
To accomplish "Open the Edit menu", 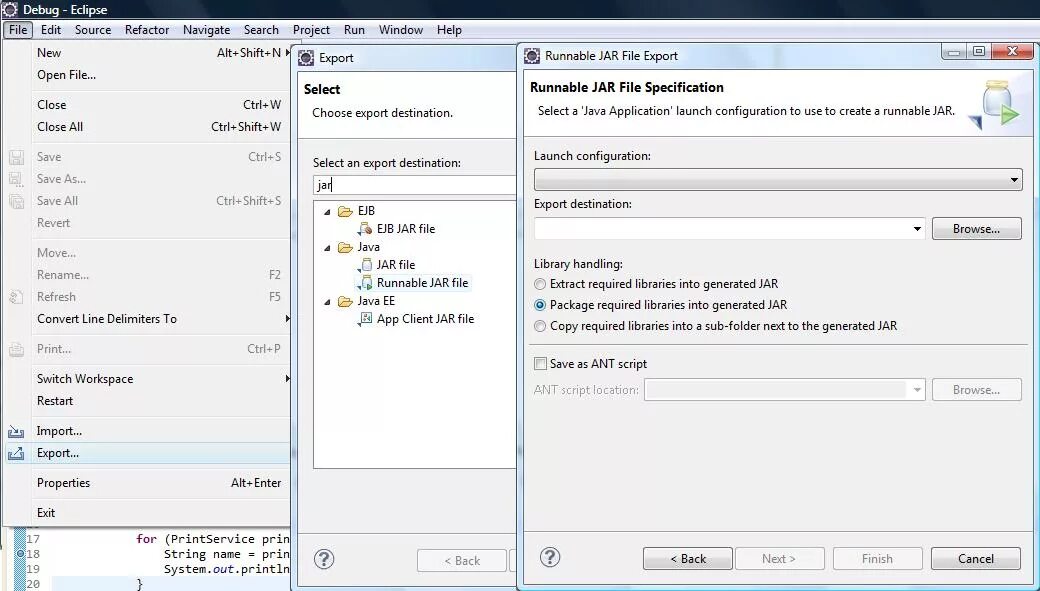I will click(x=50, y=30).
